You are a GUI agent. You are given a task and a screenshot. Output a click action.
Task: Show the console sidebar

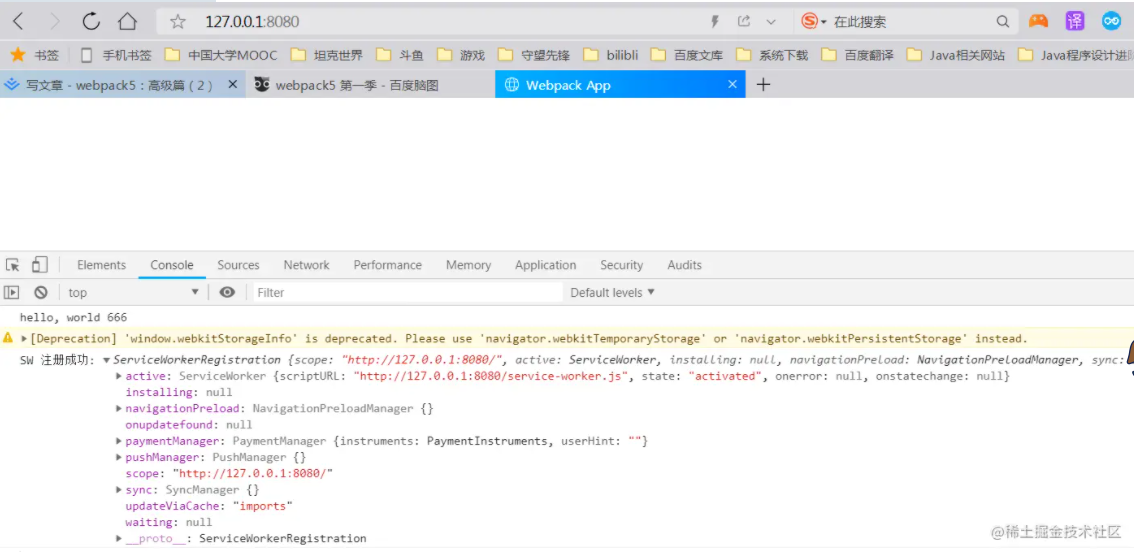[12, 292]
